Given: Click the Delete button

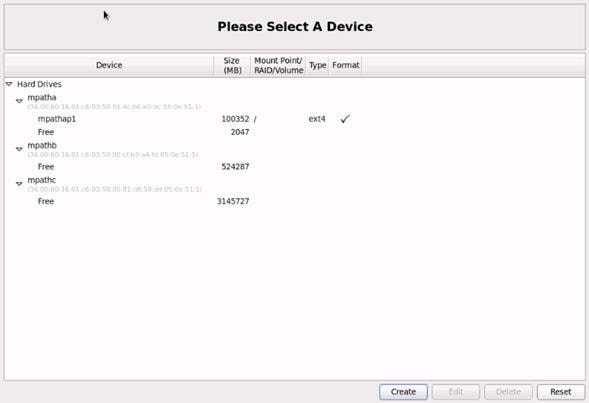Looking at the screenshot, I should (x=508, y=392).
